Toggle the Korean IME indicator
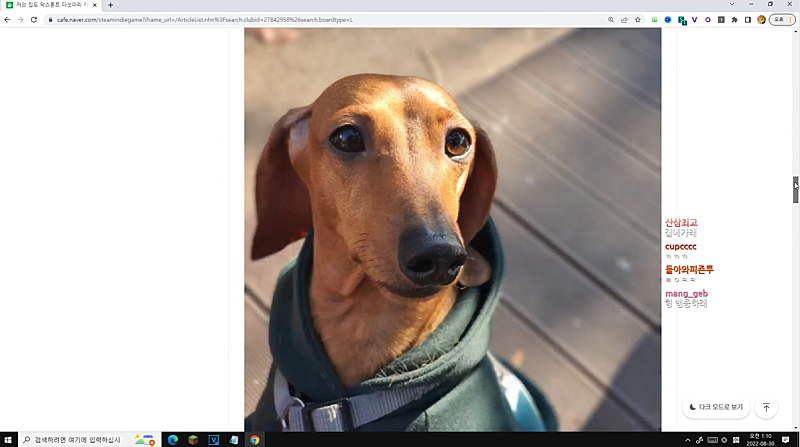The height and width of the screenshot is (447, 800). click(736, 440)
